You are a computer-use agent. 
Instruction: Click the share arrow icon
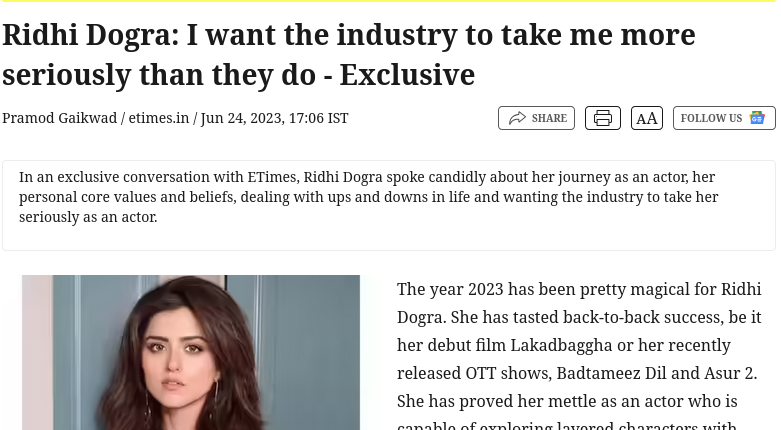[x=517, y=118]
